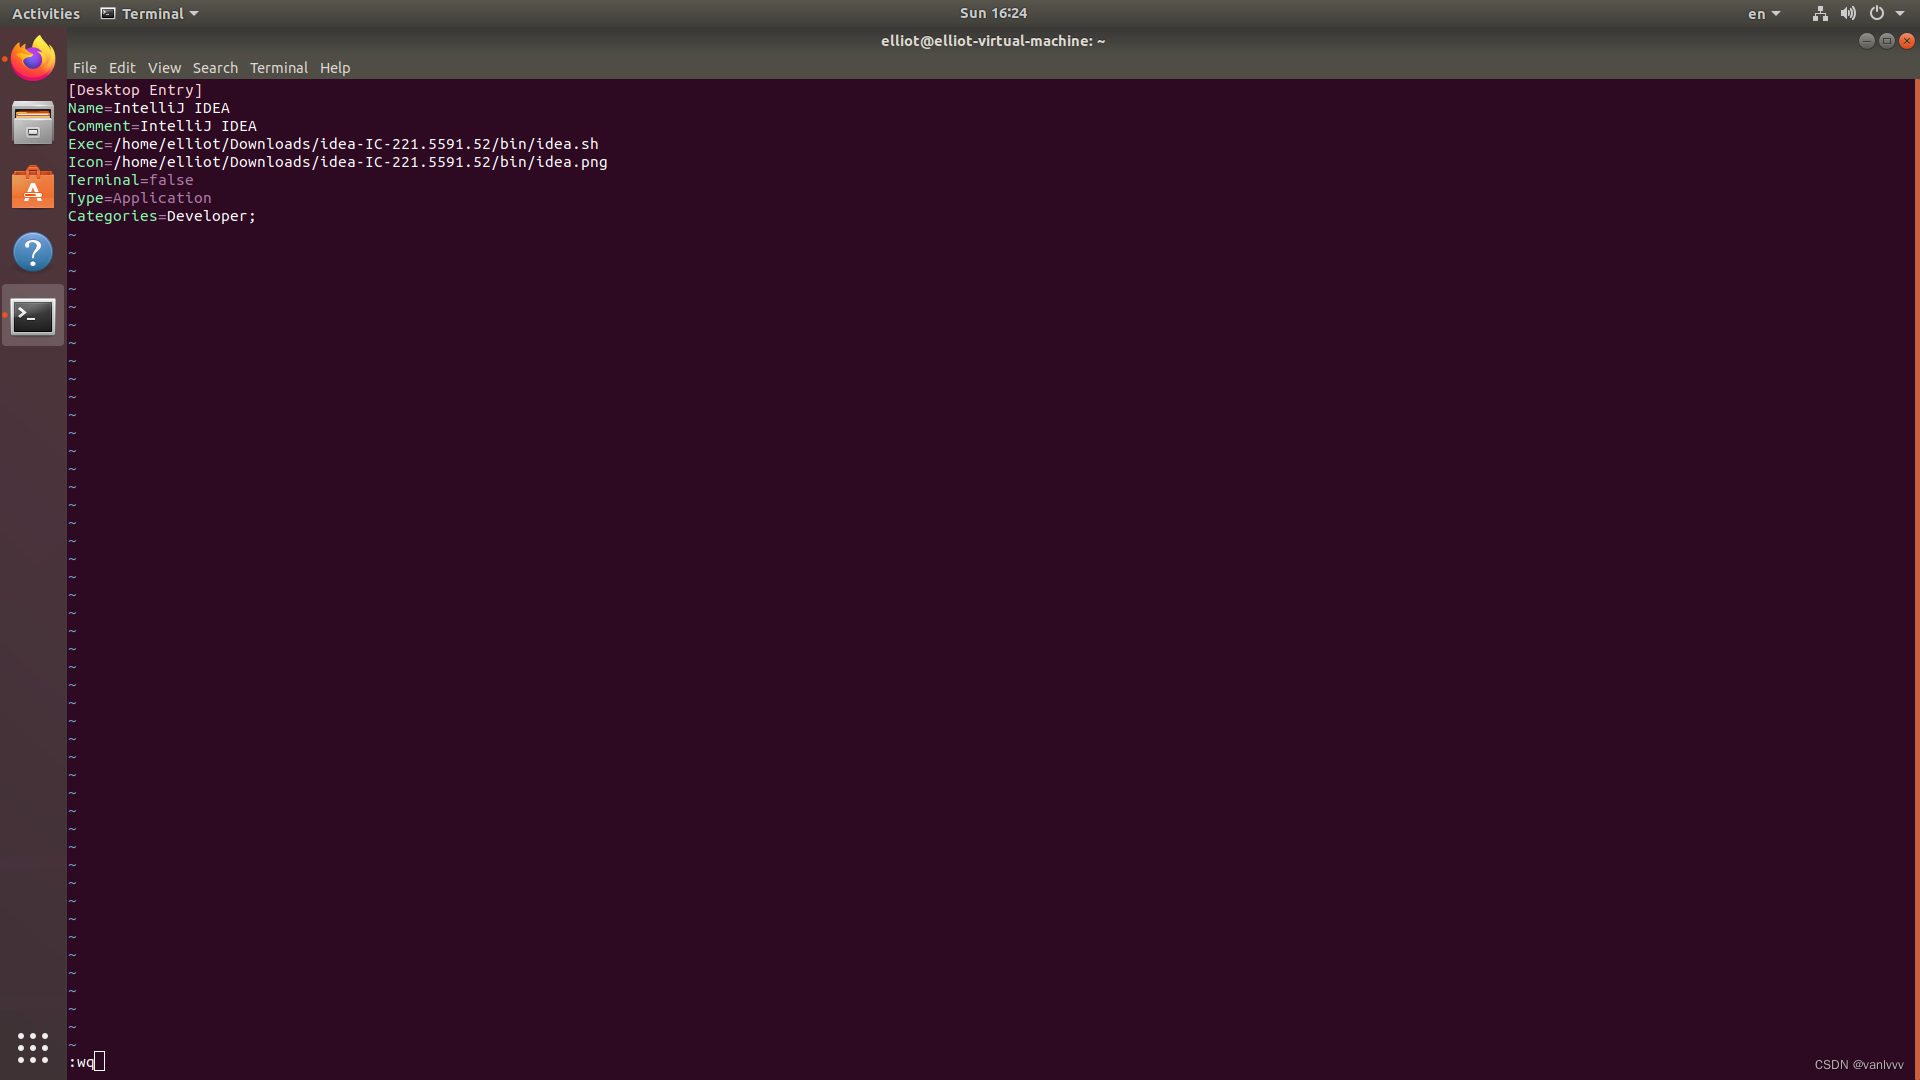Image resolution: width=1920 pixels, height=1080 pixels.
Task: Click the network status icon
Action: [1820, 14]
